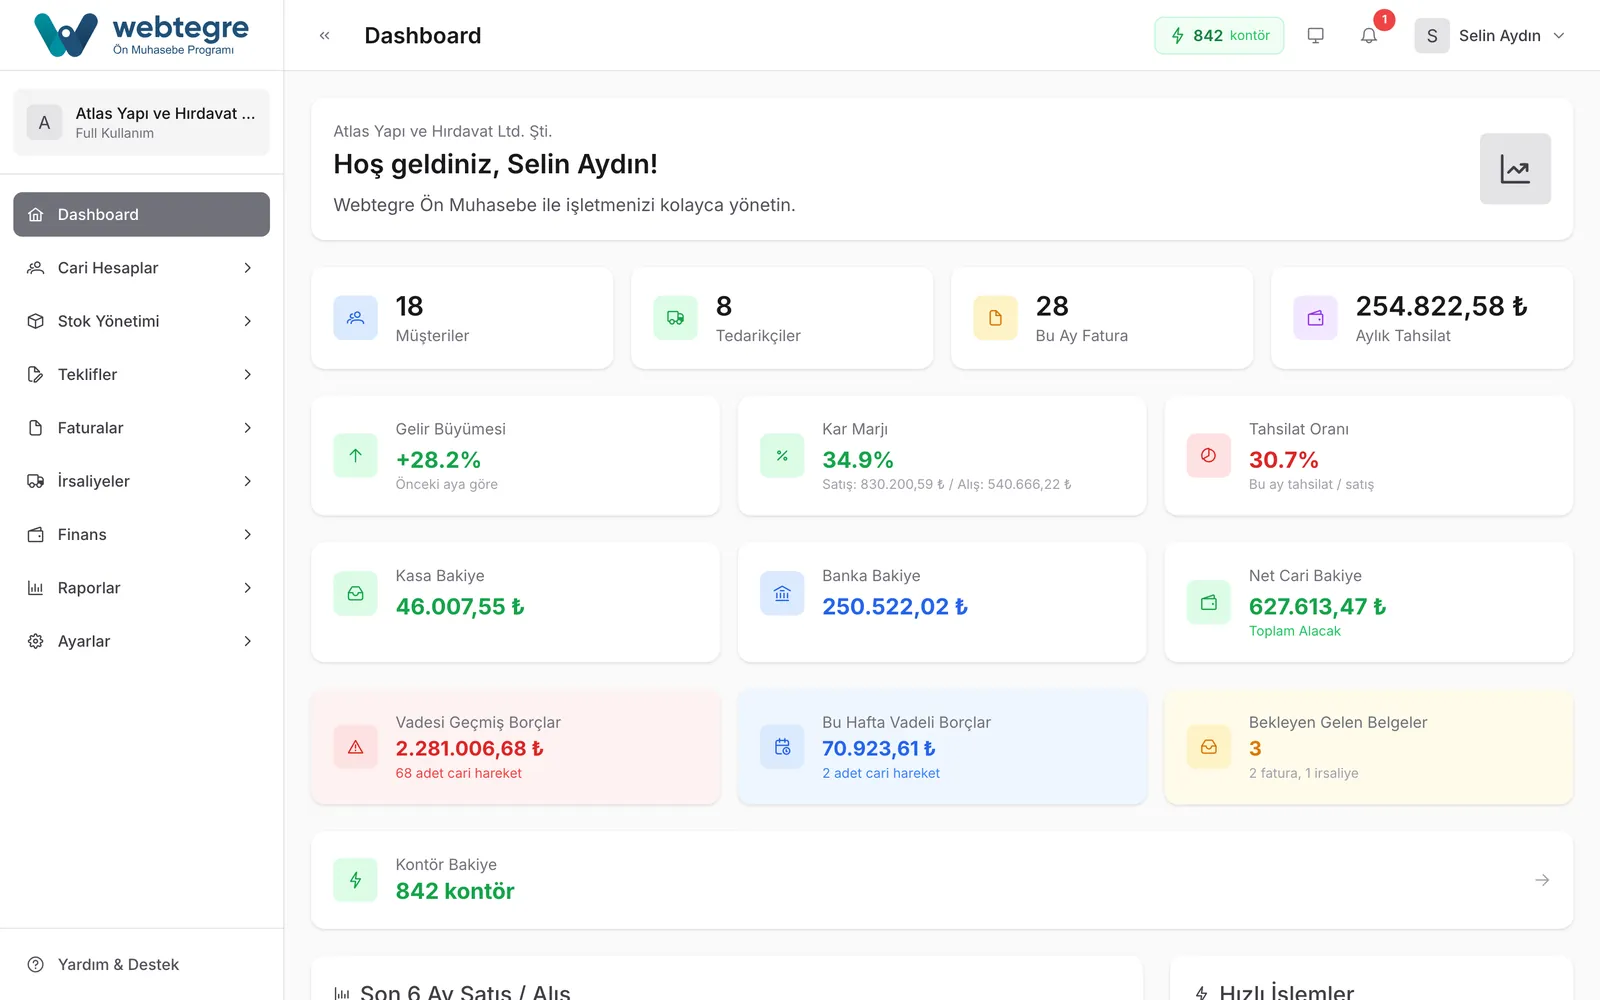Click the Banka Bakiye bank icon
Viewport: 1600px width, 1000px height.
point(782,594)
